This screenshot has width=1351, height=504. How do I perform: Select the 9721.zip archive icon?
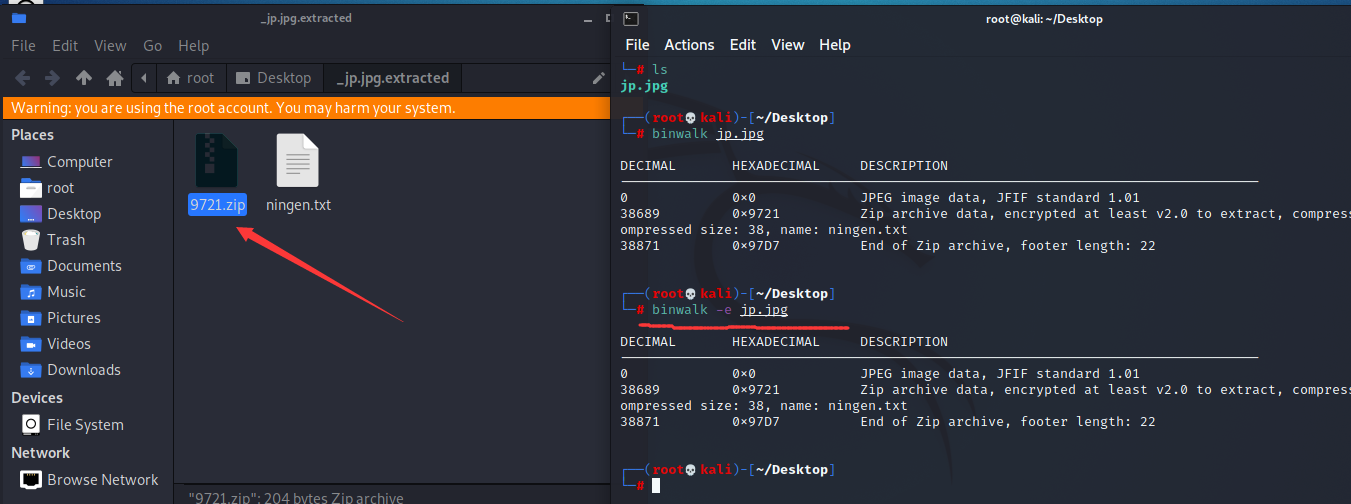[217, 160]
